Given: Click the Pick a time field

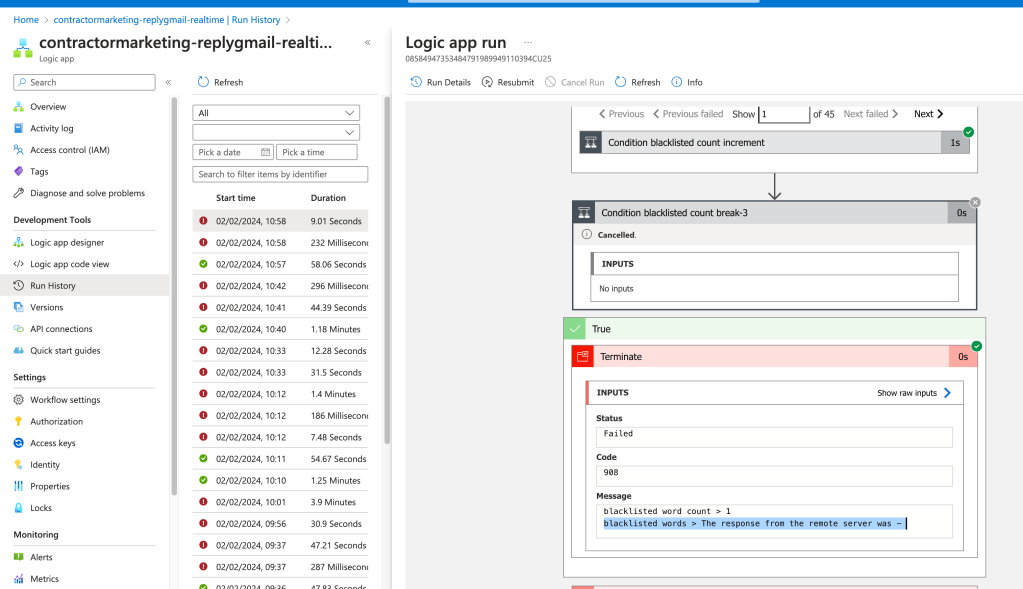Looking at the screenshot, I should [316, 152].
